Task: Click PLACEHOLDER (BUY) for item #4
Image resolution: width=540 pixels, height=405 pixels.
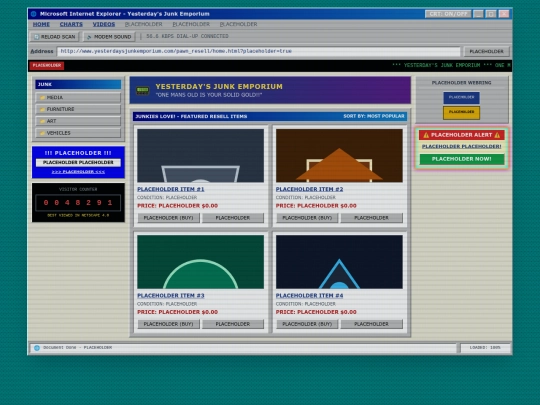Action: pos(307,324)
